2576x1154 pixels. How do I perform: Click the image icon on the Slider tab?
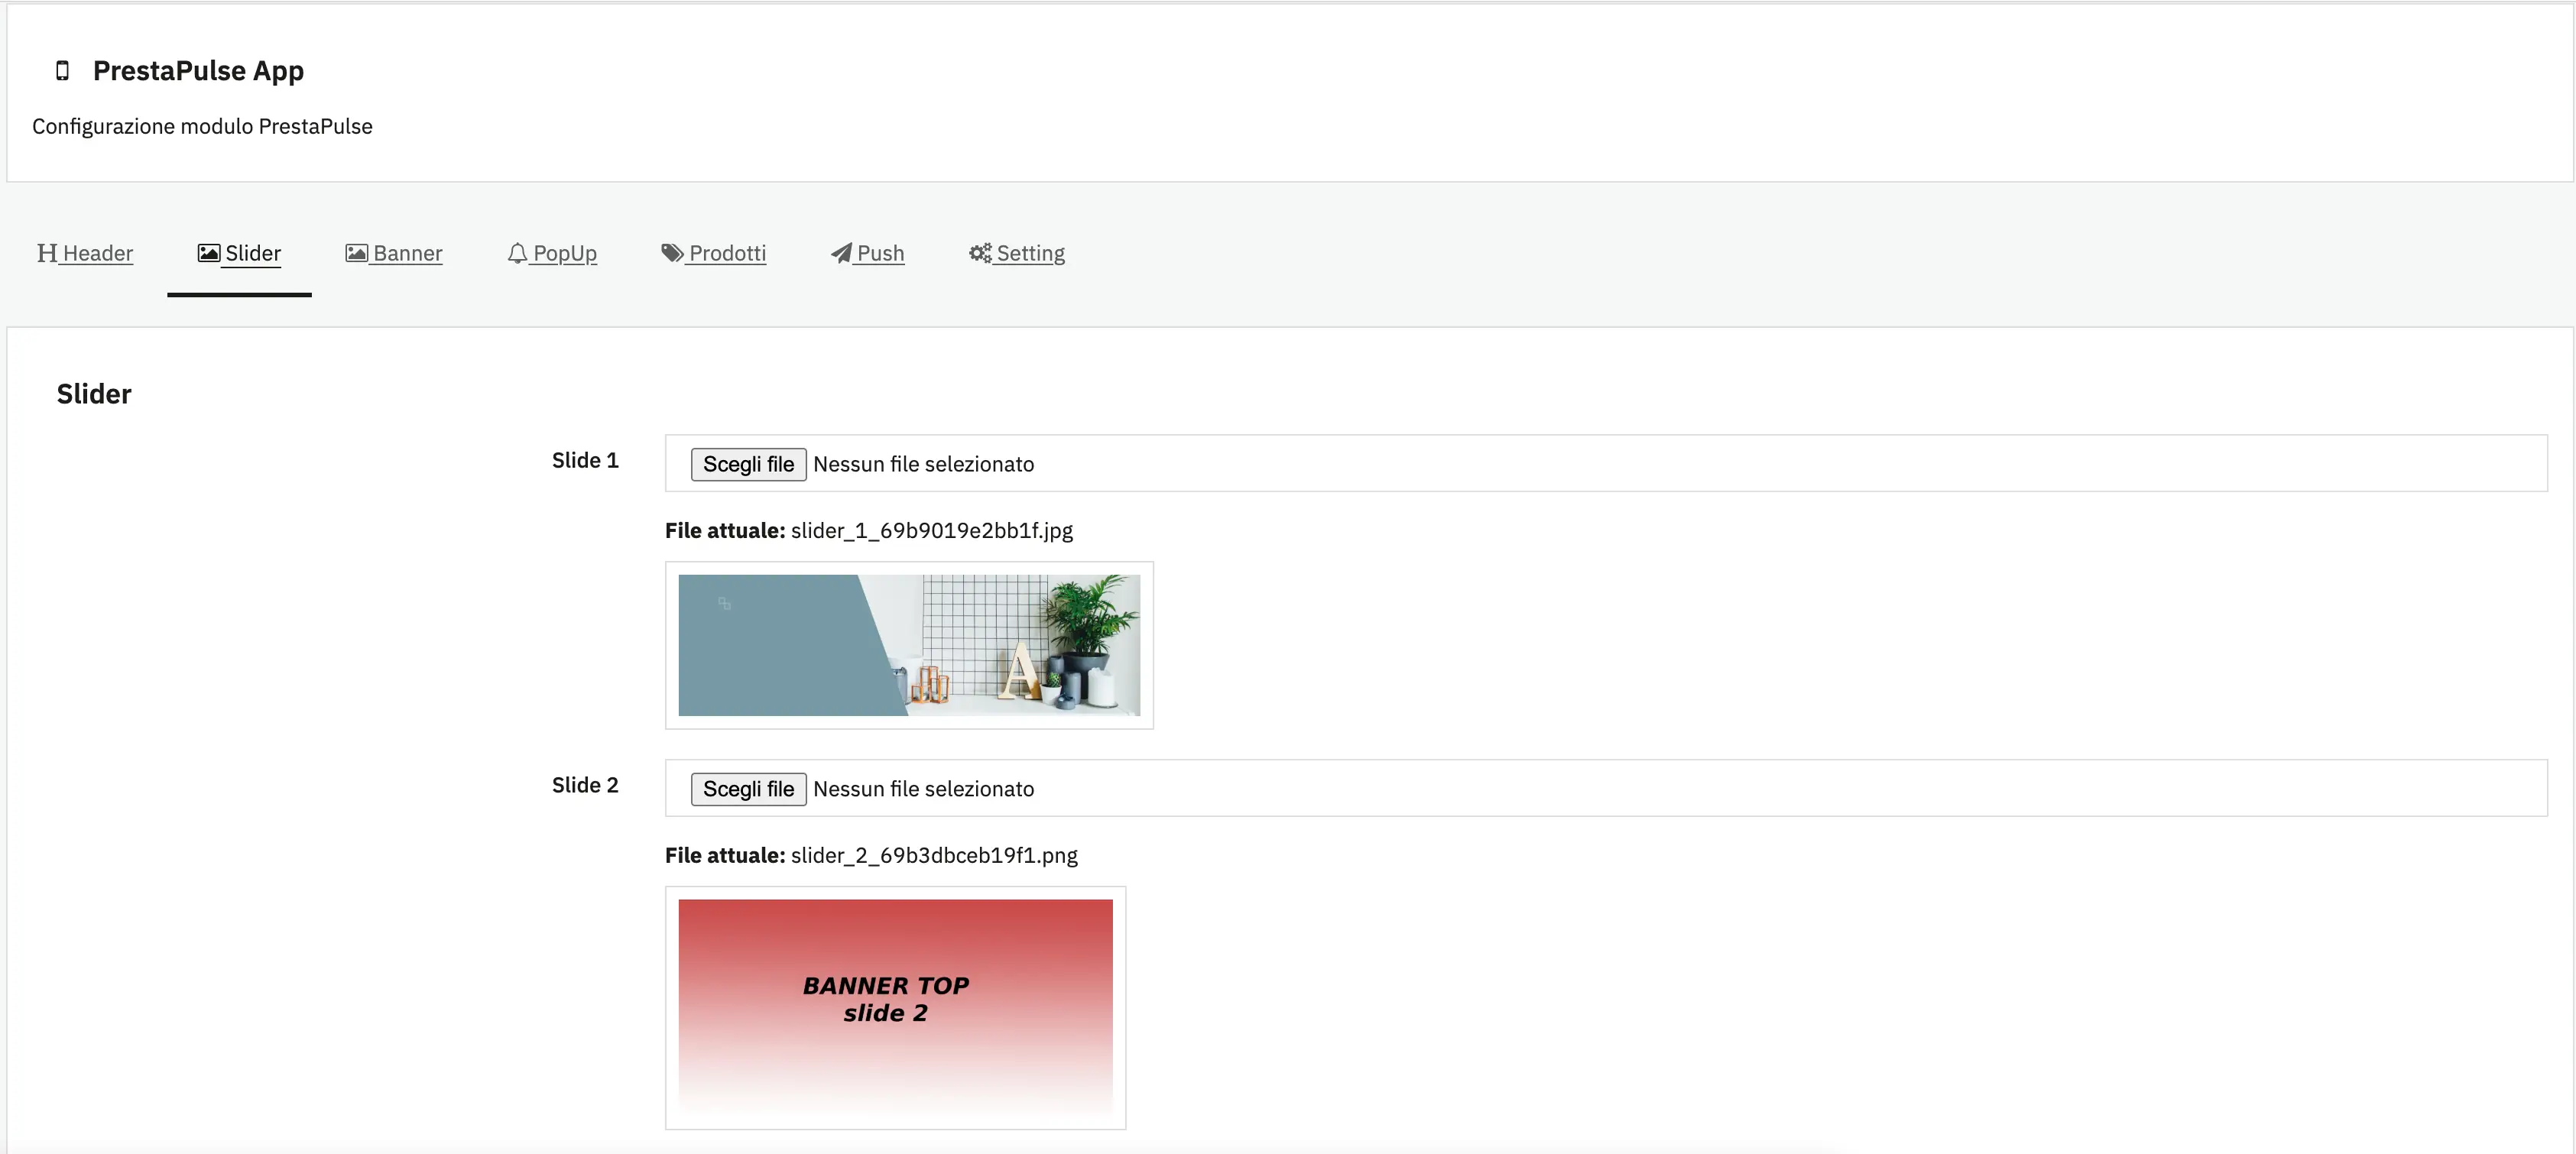click(x=207, y=253)
